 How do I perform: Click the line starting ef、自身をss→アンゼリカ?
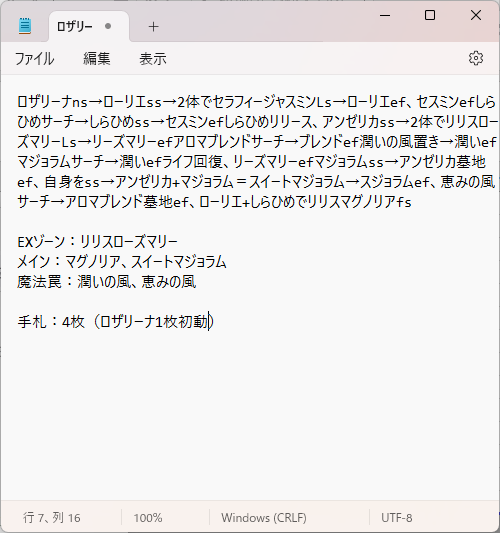tap(256, 182)
